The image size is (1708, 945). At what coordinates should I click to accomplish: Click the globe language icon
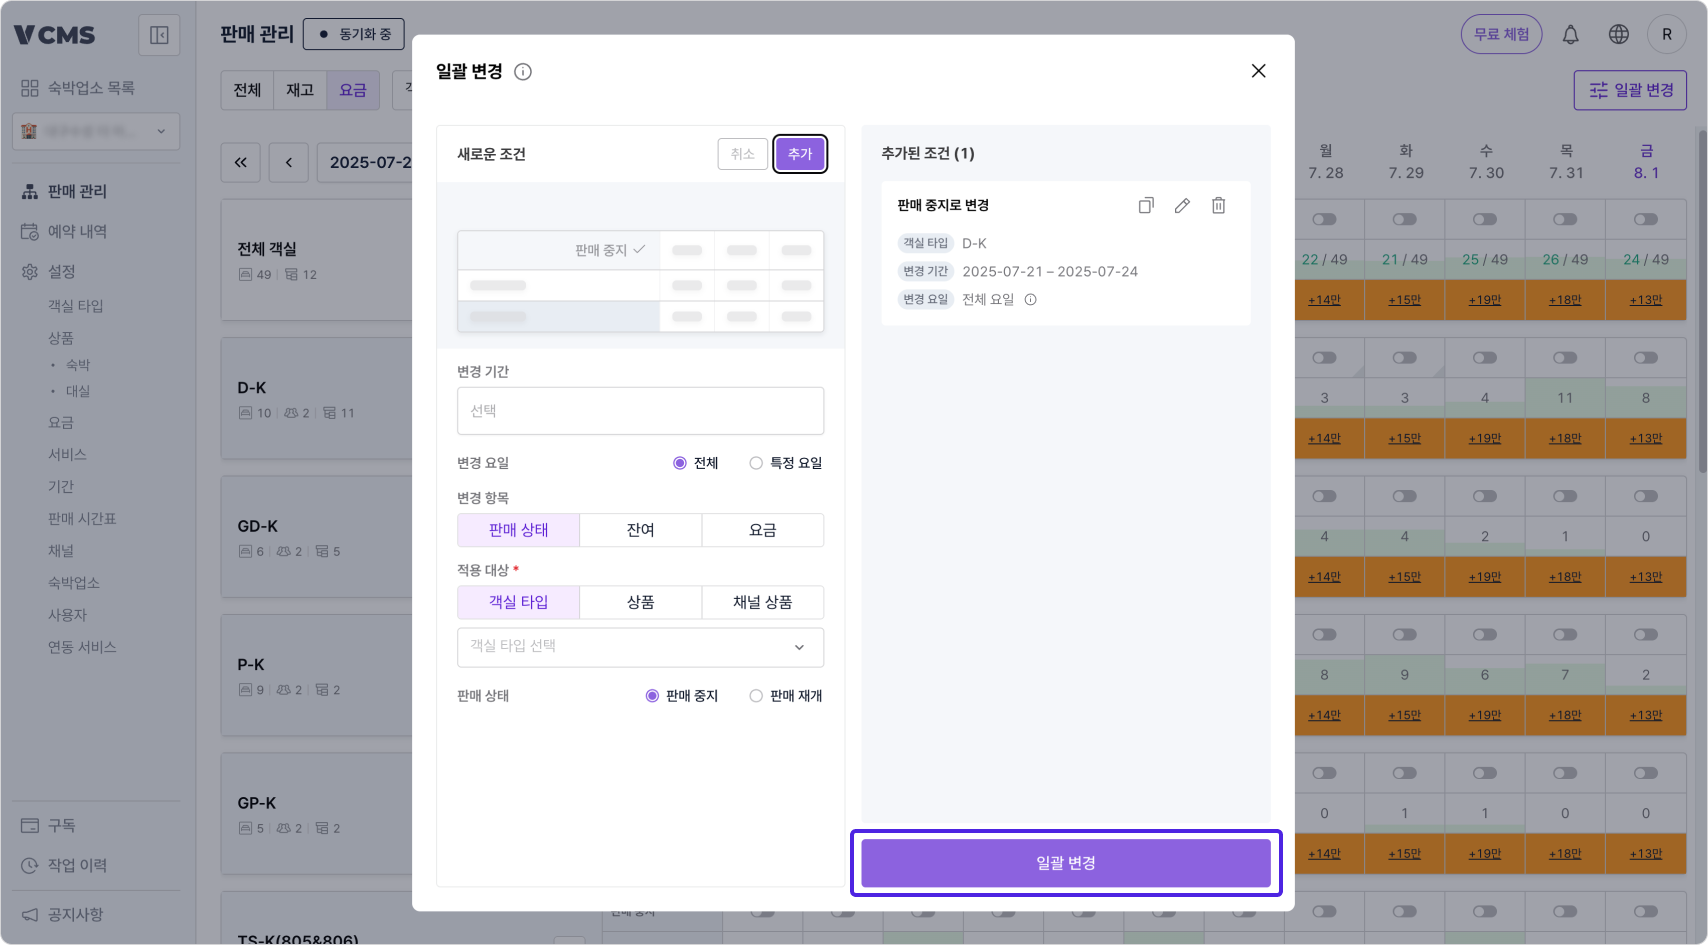(1618, 33)
